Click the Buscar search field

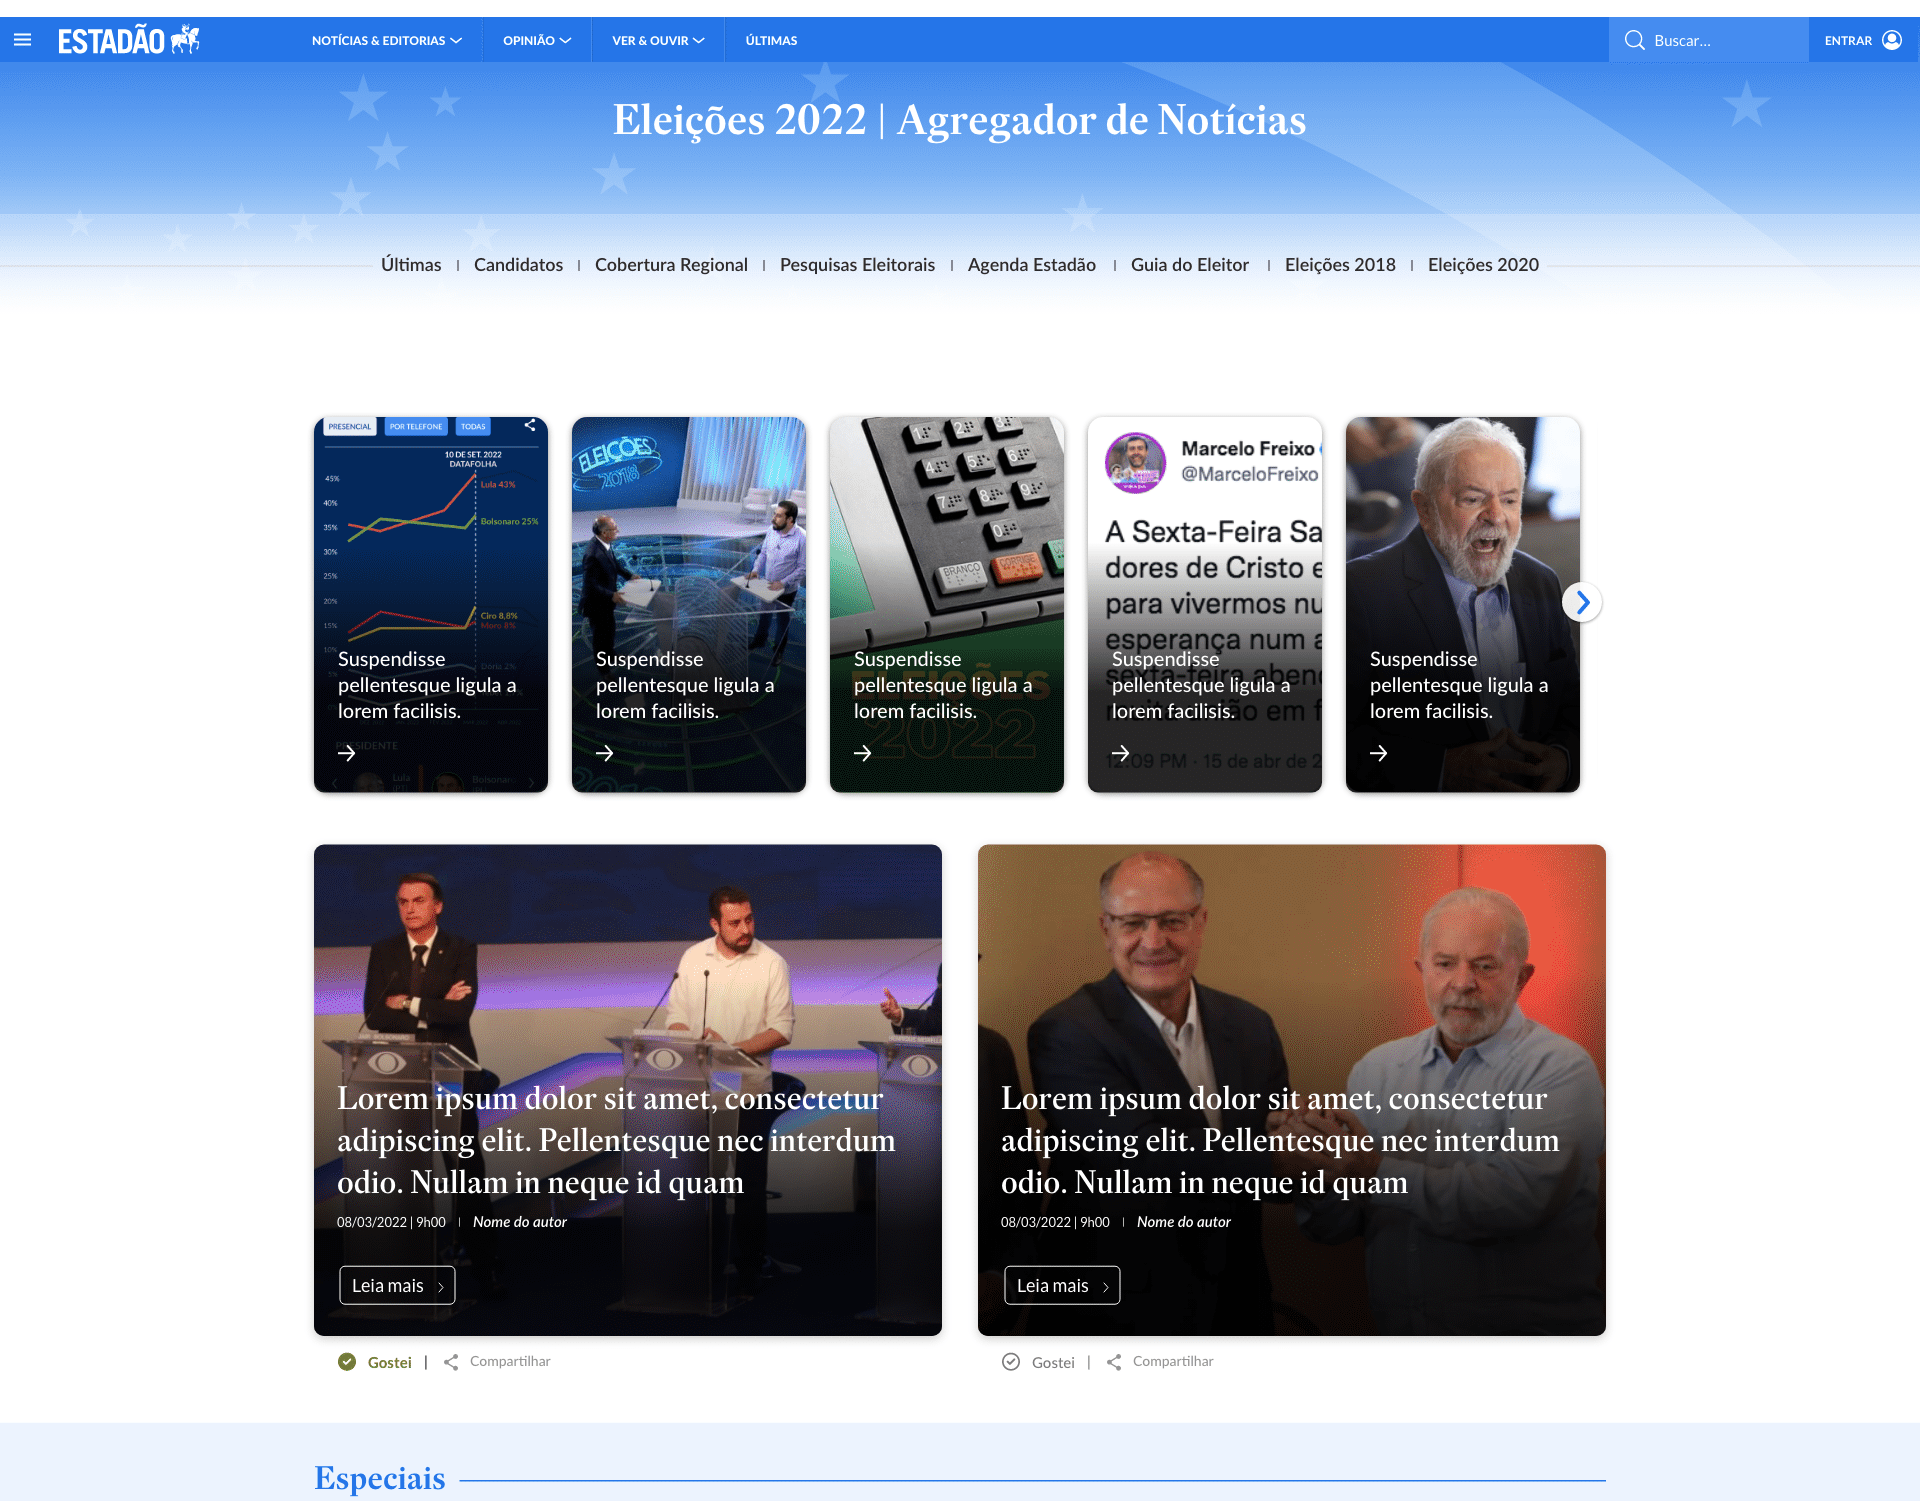tap(1708, 40)
